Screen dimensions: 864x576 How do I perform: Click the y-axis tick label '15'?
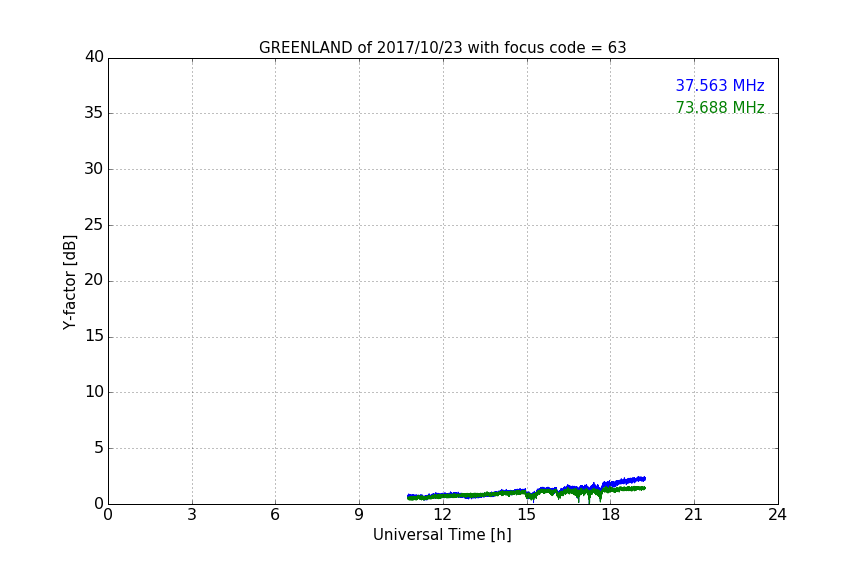pyautogui.click(x=94, y=336)
